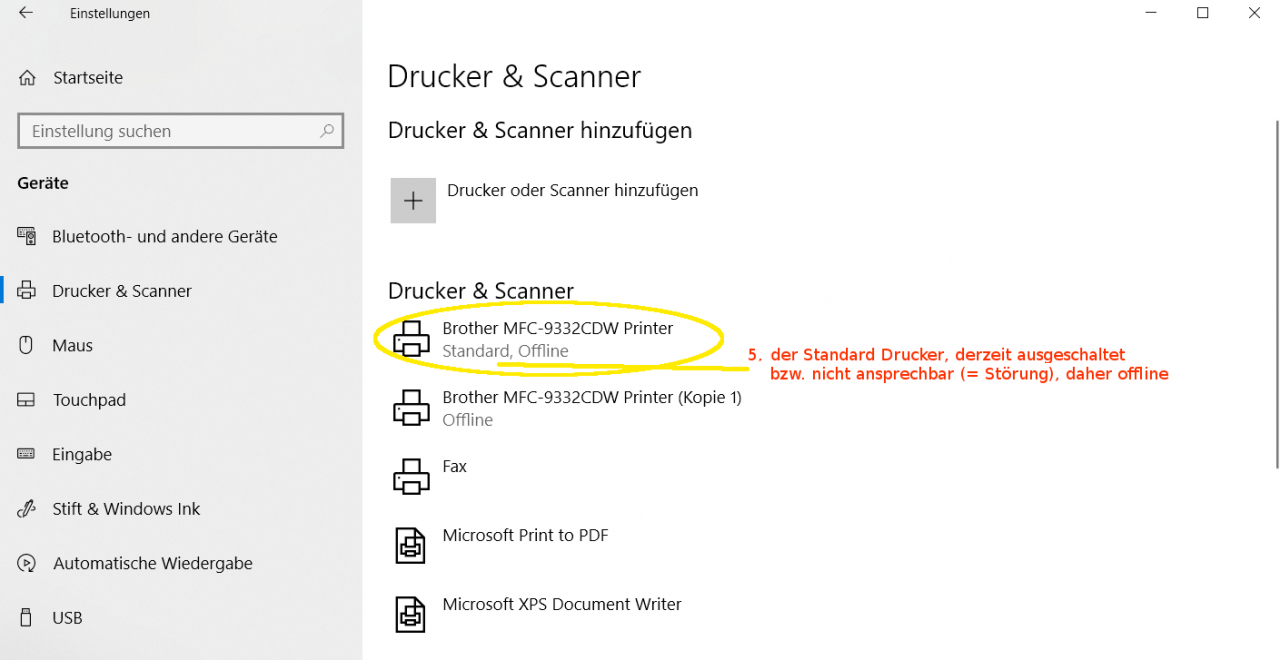Click the plus icon to add a printer
This screenshot has height=660, width=1280.
tap(413, 201)
